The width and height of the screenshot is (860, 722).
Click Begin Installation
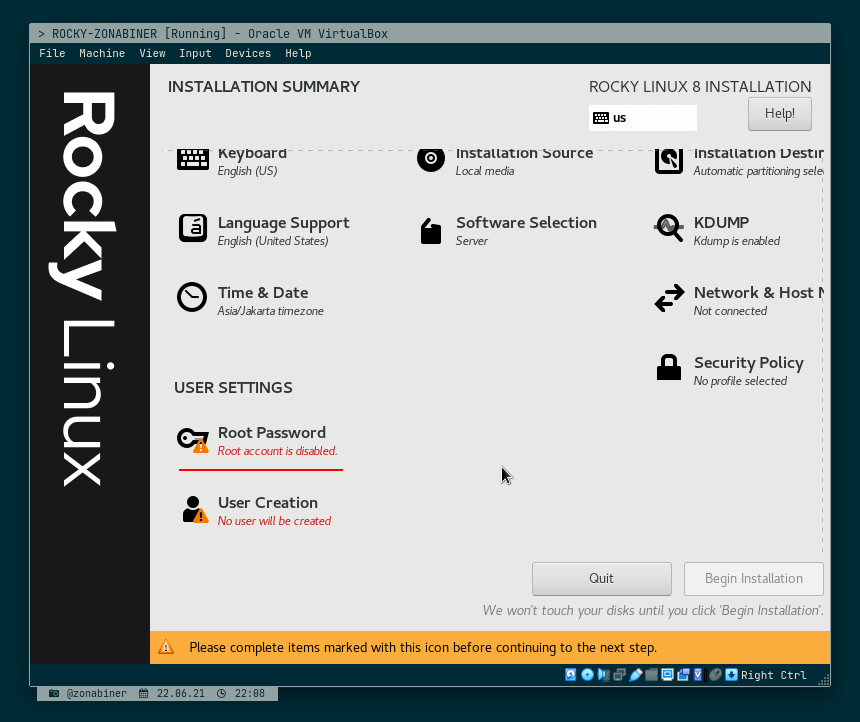(753, 578)
